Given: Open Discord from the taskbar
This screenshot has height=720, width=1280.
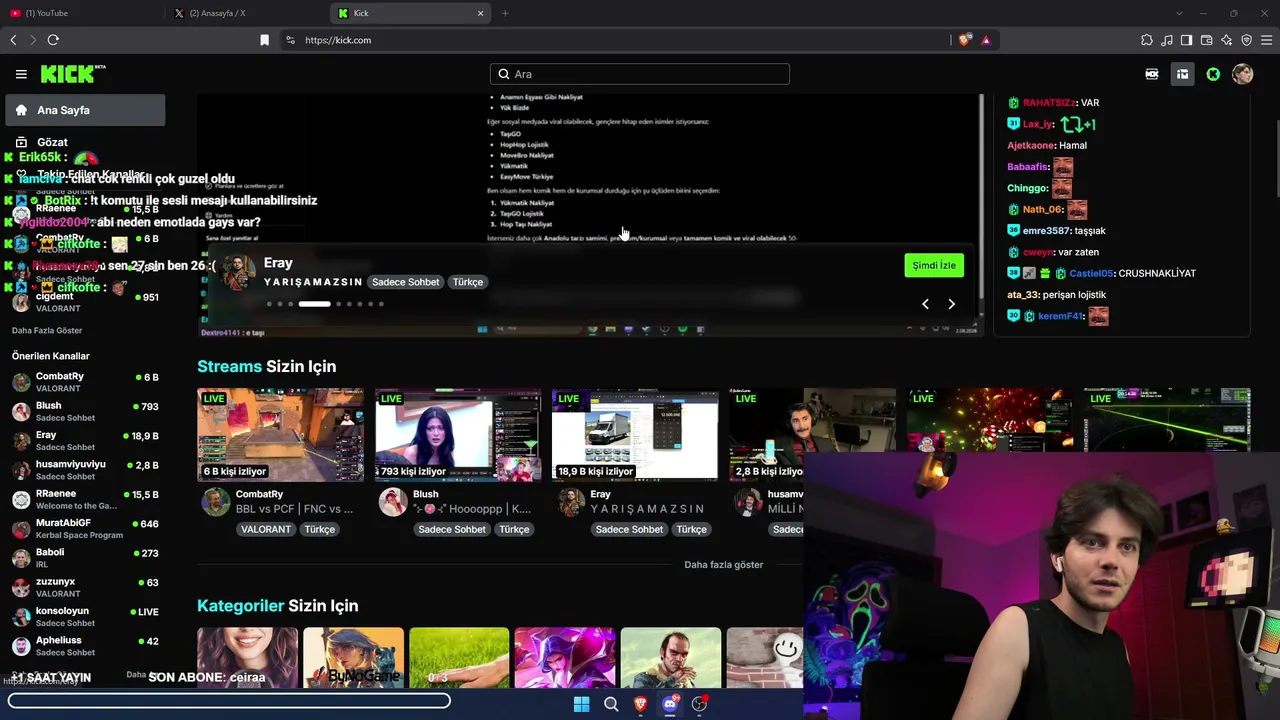Looking at the screenshot, I should click(670, 704).
